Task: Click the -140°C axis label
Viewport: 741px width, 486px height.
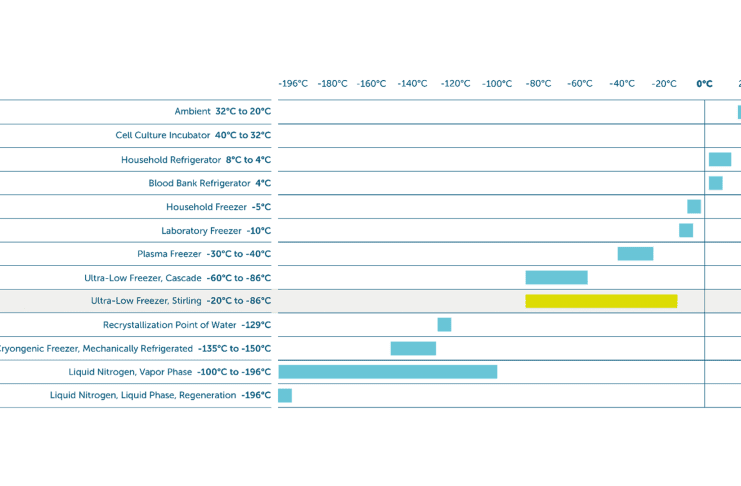Action: pos(412,84)
